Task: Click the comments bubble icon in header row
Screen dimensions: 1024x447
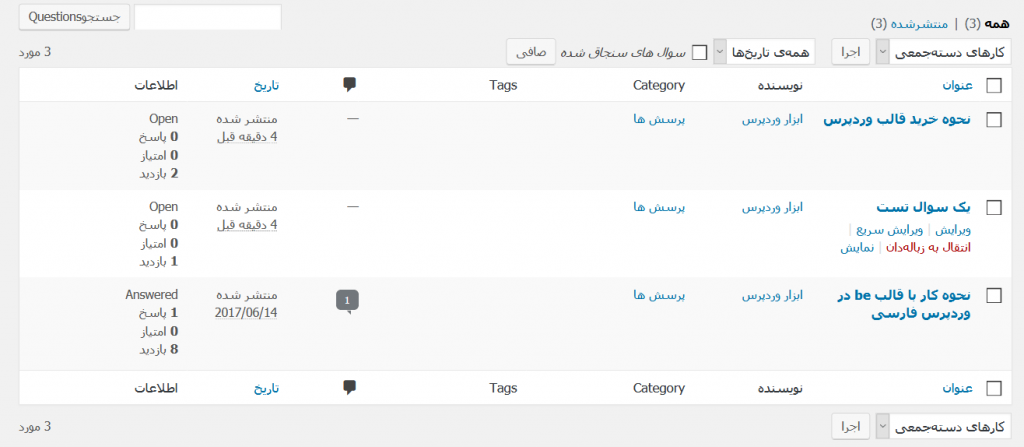Action: (x=349, y=84)
